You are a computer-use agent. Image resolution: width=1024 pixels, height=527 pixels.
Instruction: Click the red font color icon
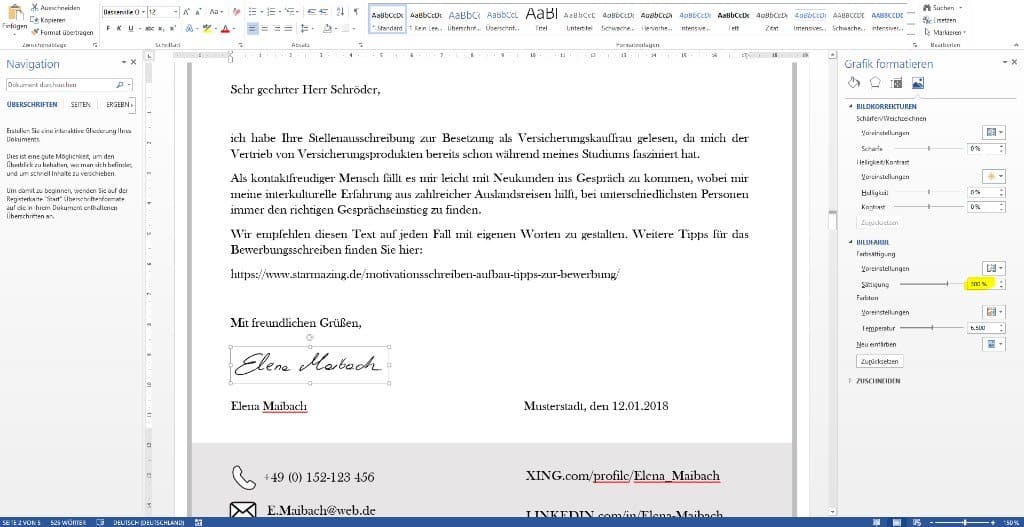click(225, 29)
